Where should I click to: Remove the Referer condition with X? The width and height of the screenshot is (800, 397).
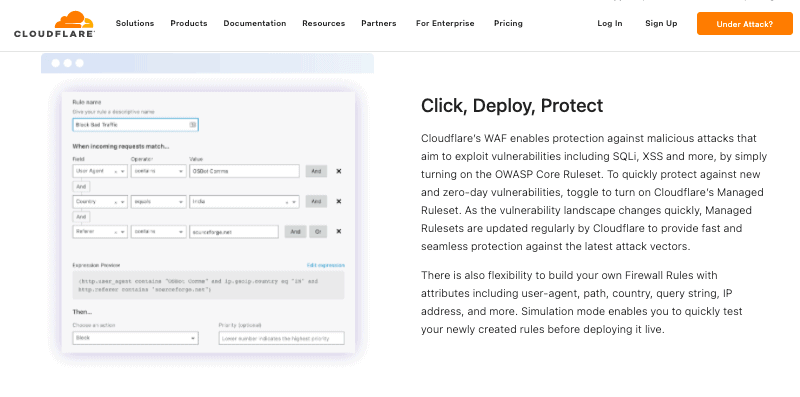point(338,232)
